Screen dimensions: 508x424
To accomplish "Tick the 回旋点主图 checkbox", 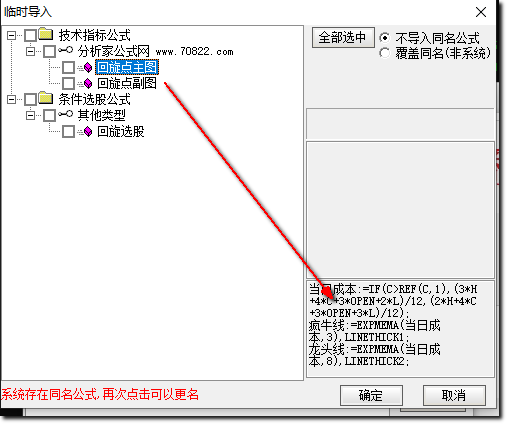I will click(x=68, y=67).
